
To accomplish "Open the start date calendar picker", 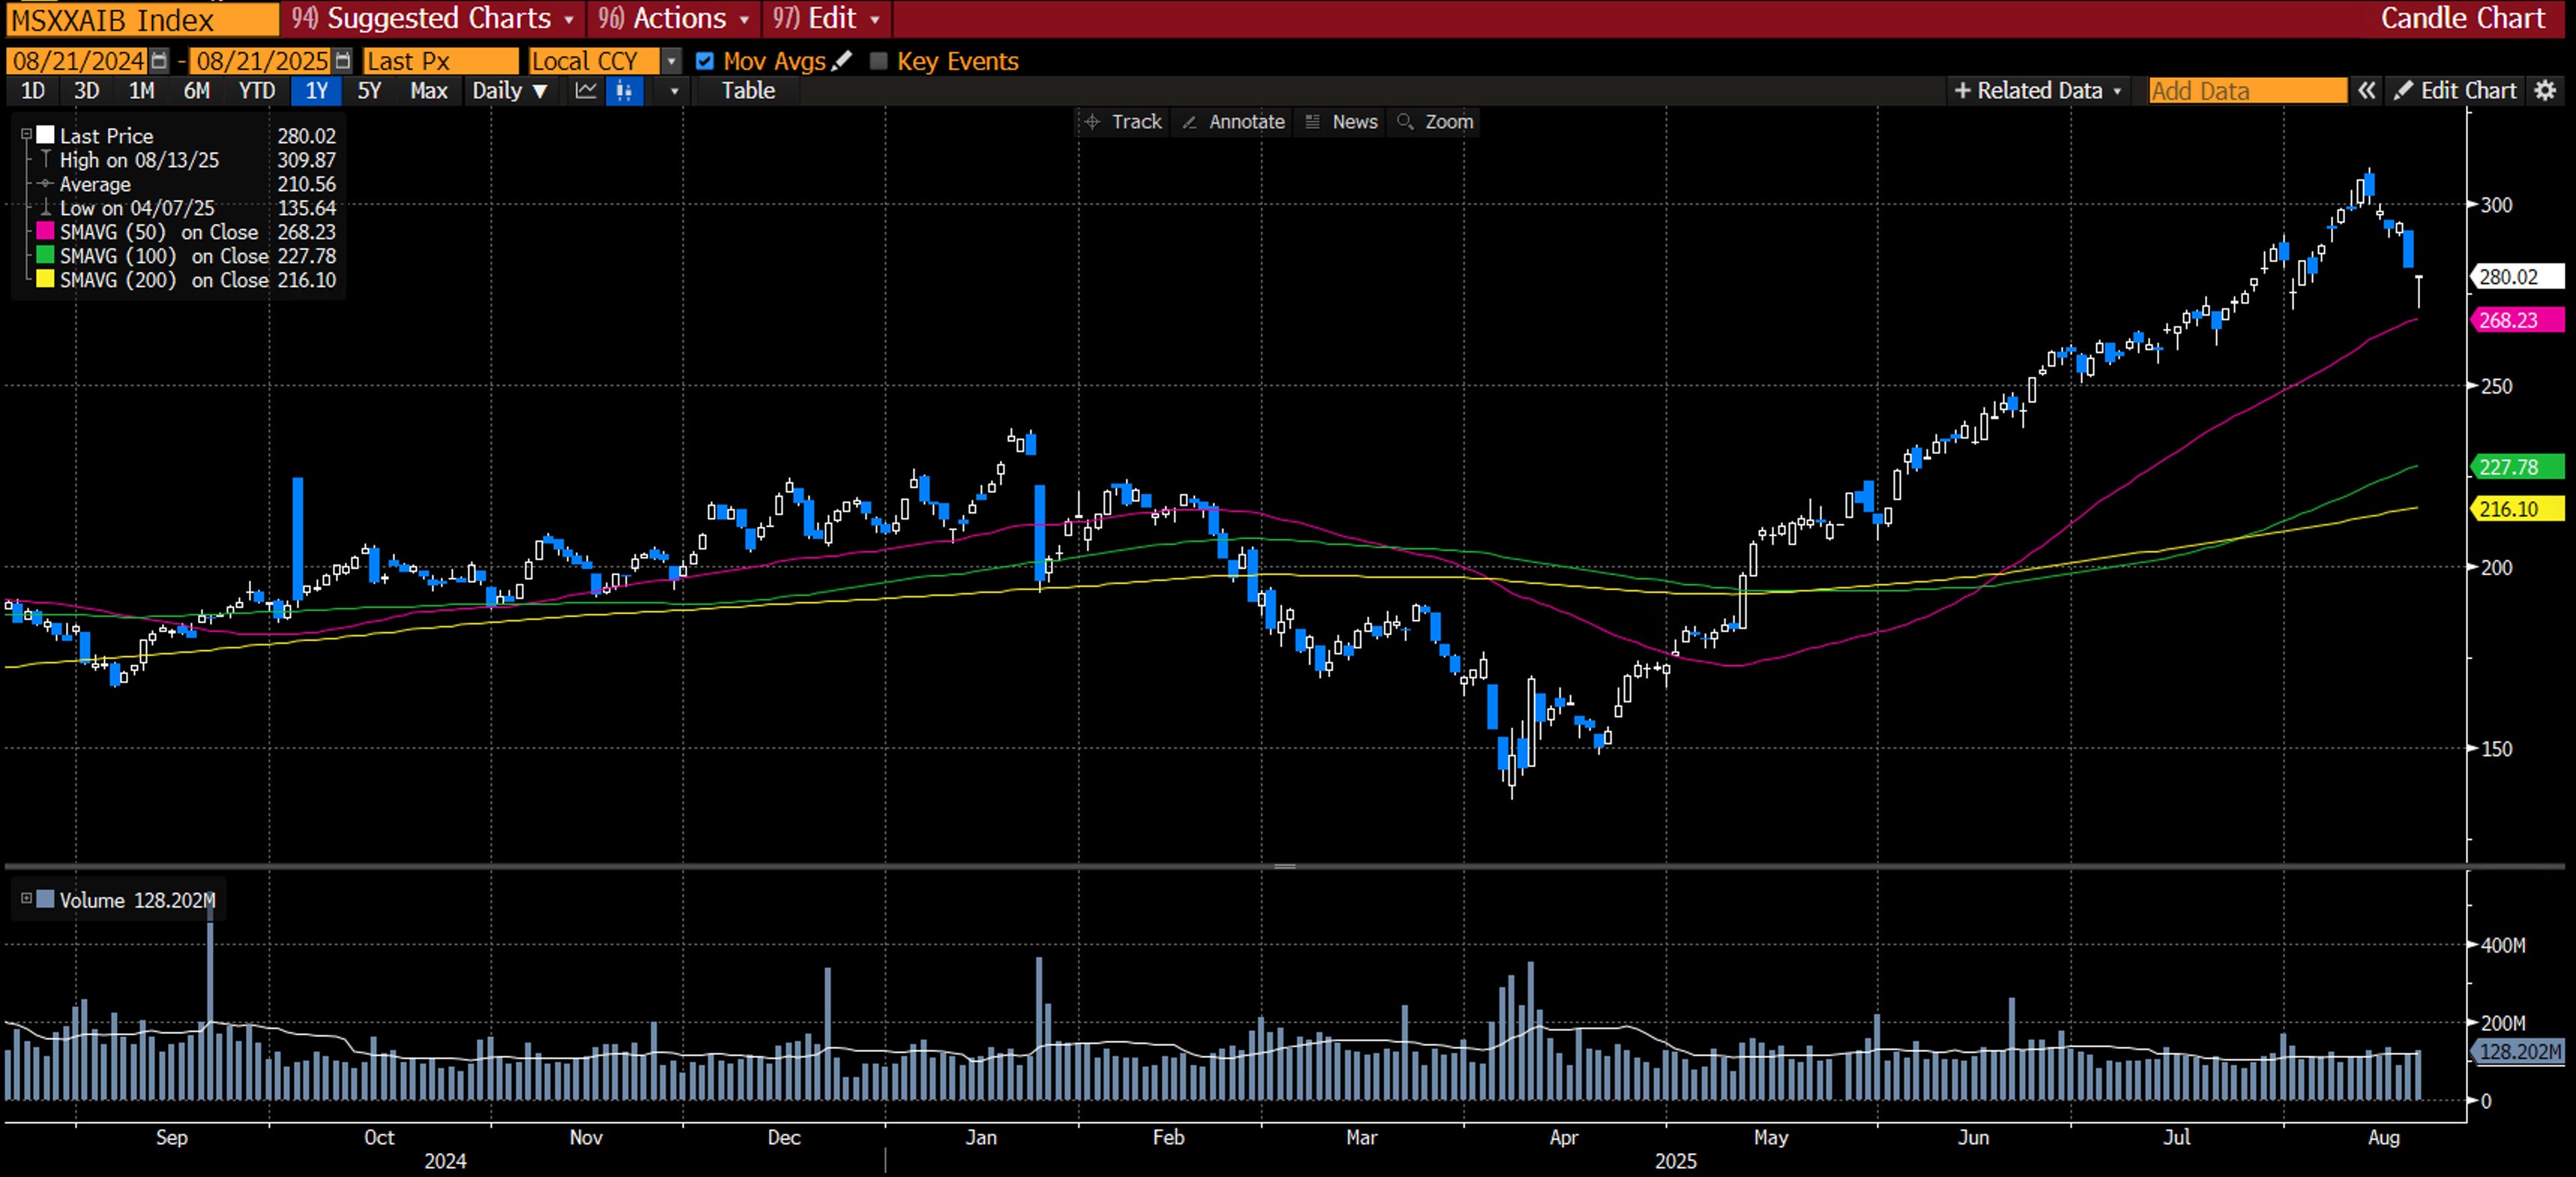I will (159, 61).
